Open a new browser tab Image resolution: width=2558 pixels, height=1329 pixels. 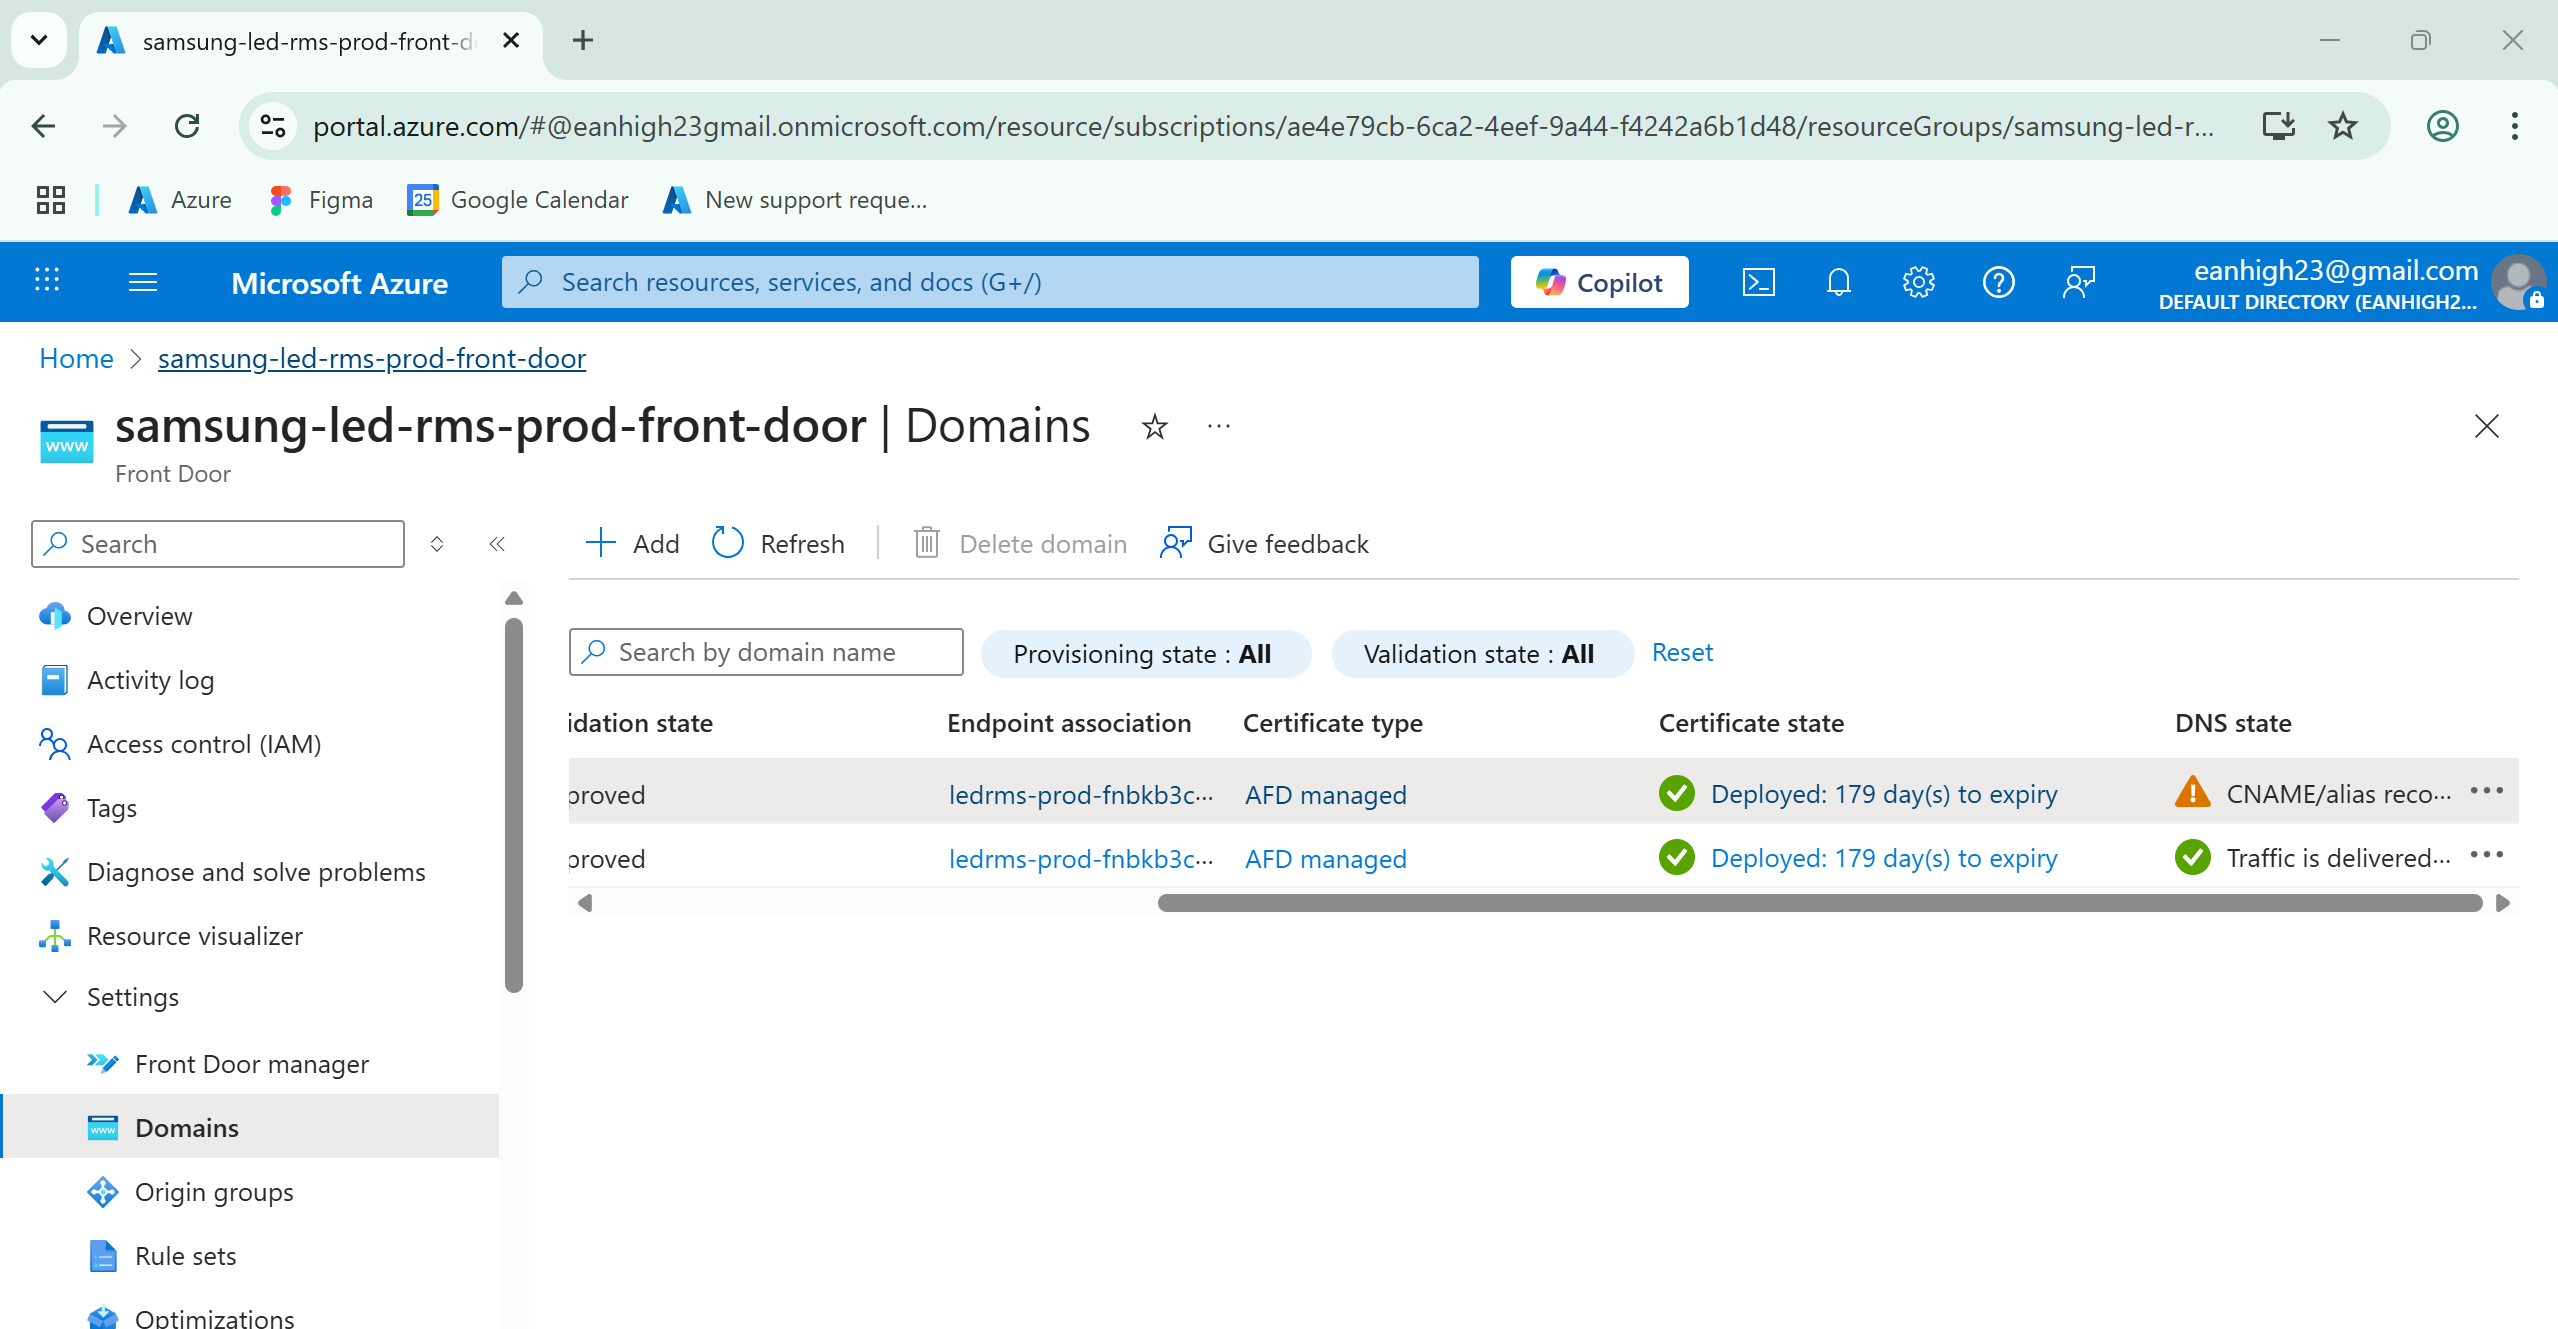tap(583, 40)
